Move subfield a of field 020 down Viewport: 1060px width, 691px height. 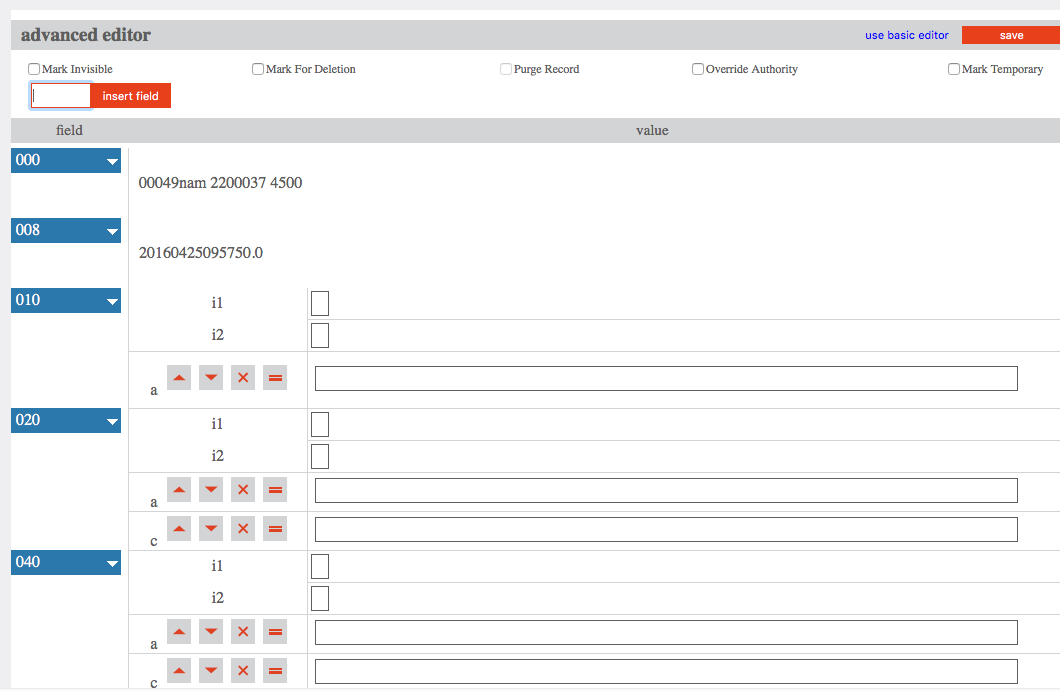[x=211, y=490]
